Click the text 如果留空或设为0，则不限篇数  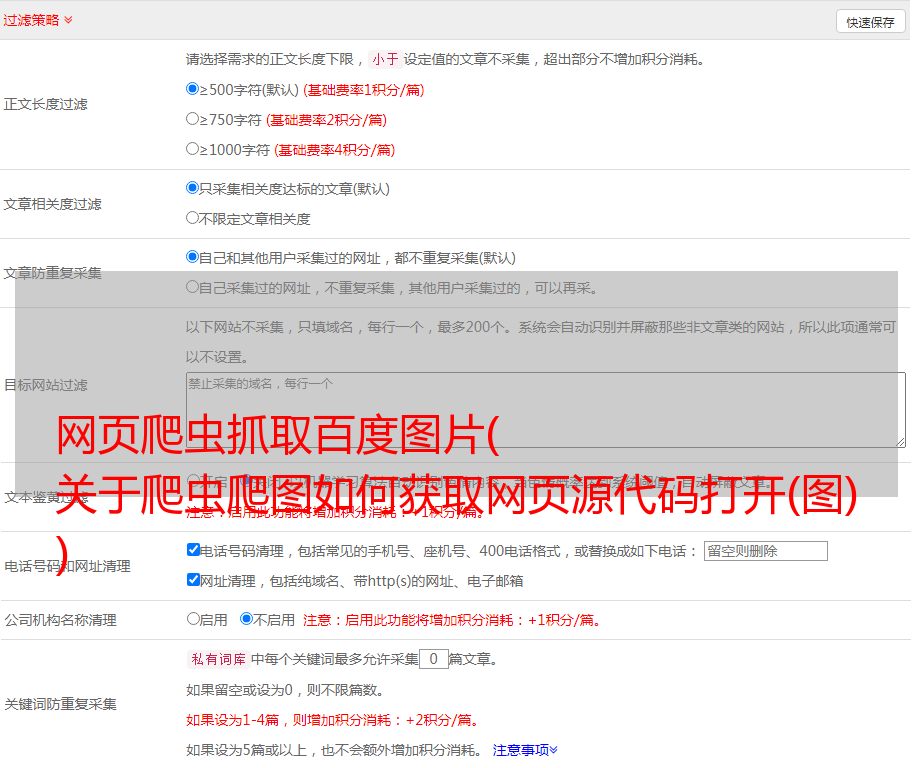coord(285,691)
